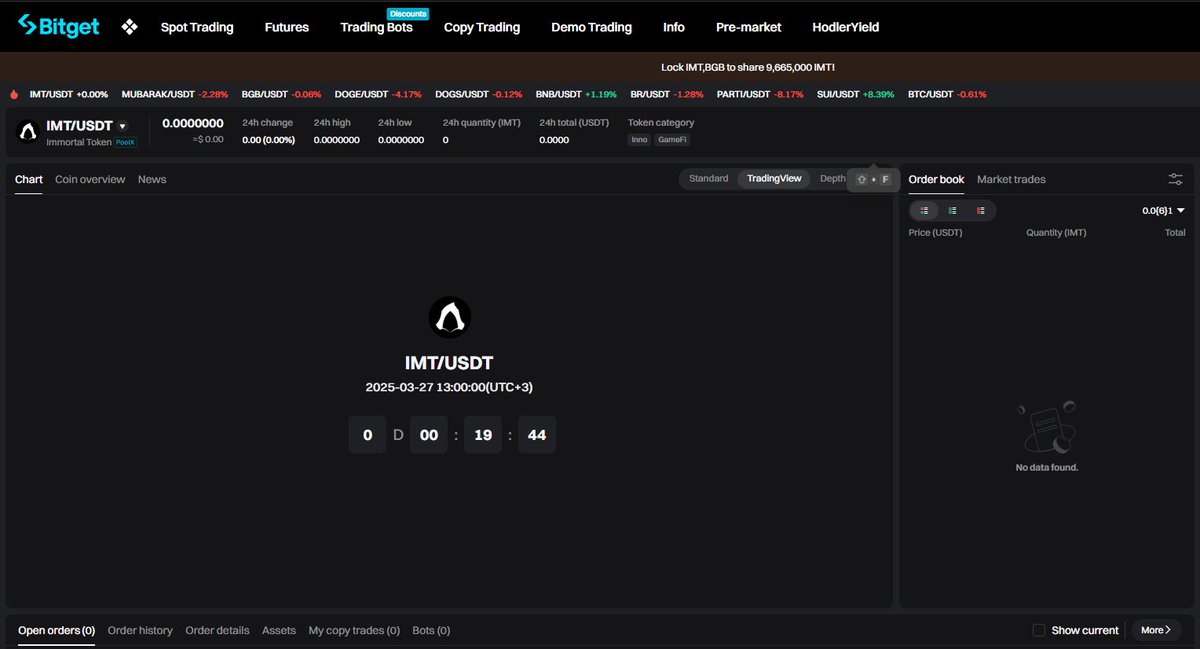This screenshot has height=649, width=1200.
Task: Open My copy trades (0) tab
Action: coord(354,630)
